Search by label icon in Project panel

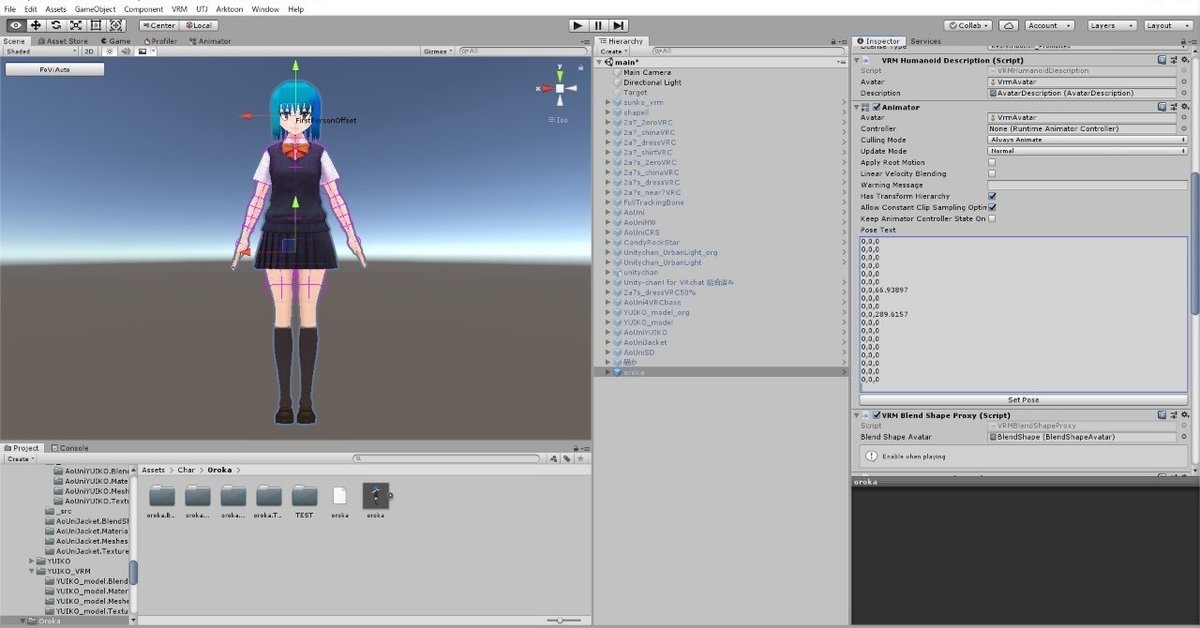click(x=567, y=459)
